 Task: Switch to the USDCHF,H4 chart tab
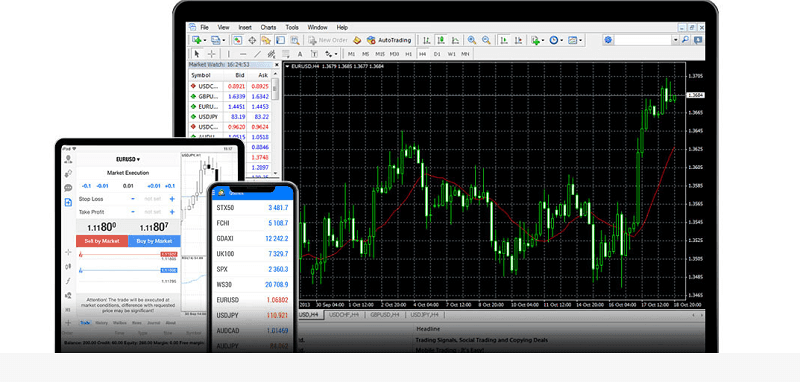[344, 315]
